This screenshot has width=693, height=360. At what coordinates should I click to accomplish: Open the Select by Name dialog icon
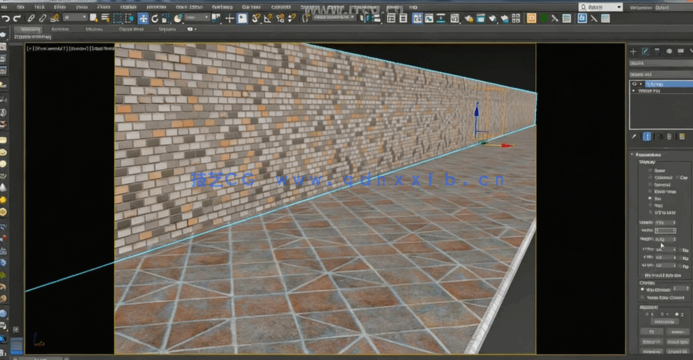click(x=105, y=18)
